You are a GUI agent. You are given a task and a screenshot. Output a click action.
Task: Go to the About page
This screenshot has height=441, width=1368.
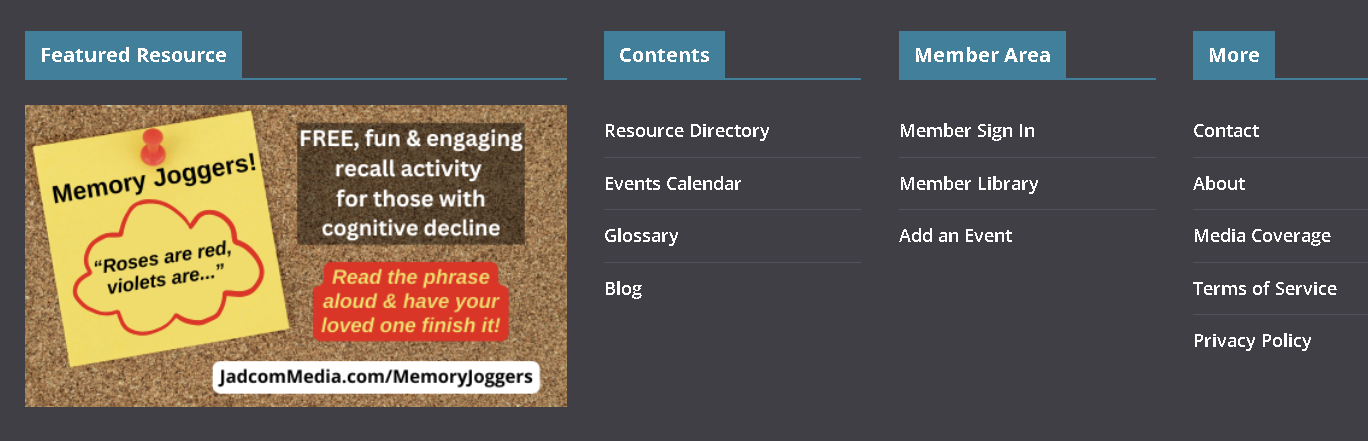click(x=1218, y=184)
